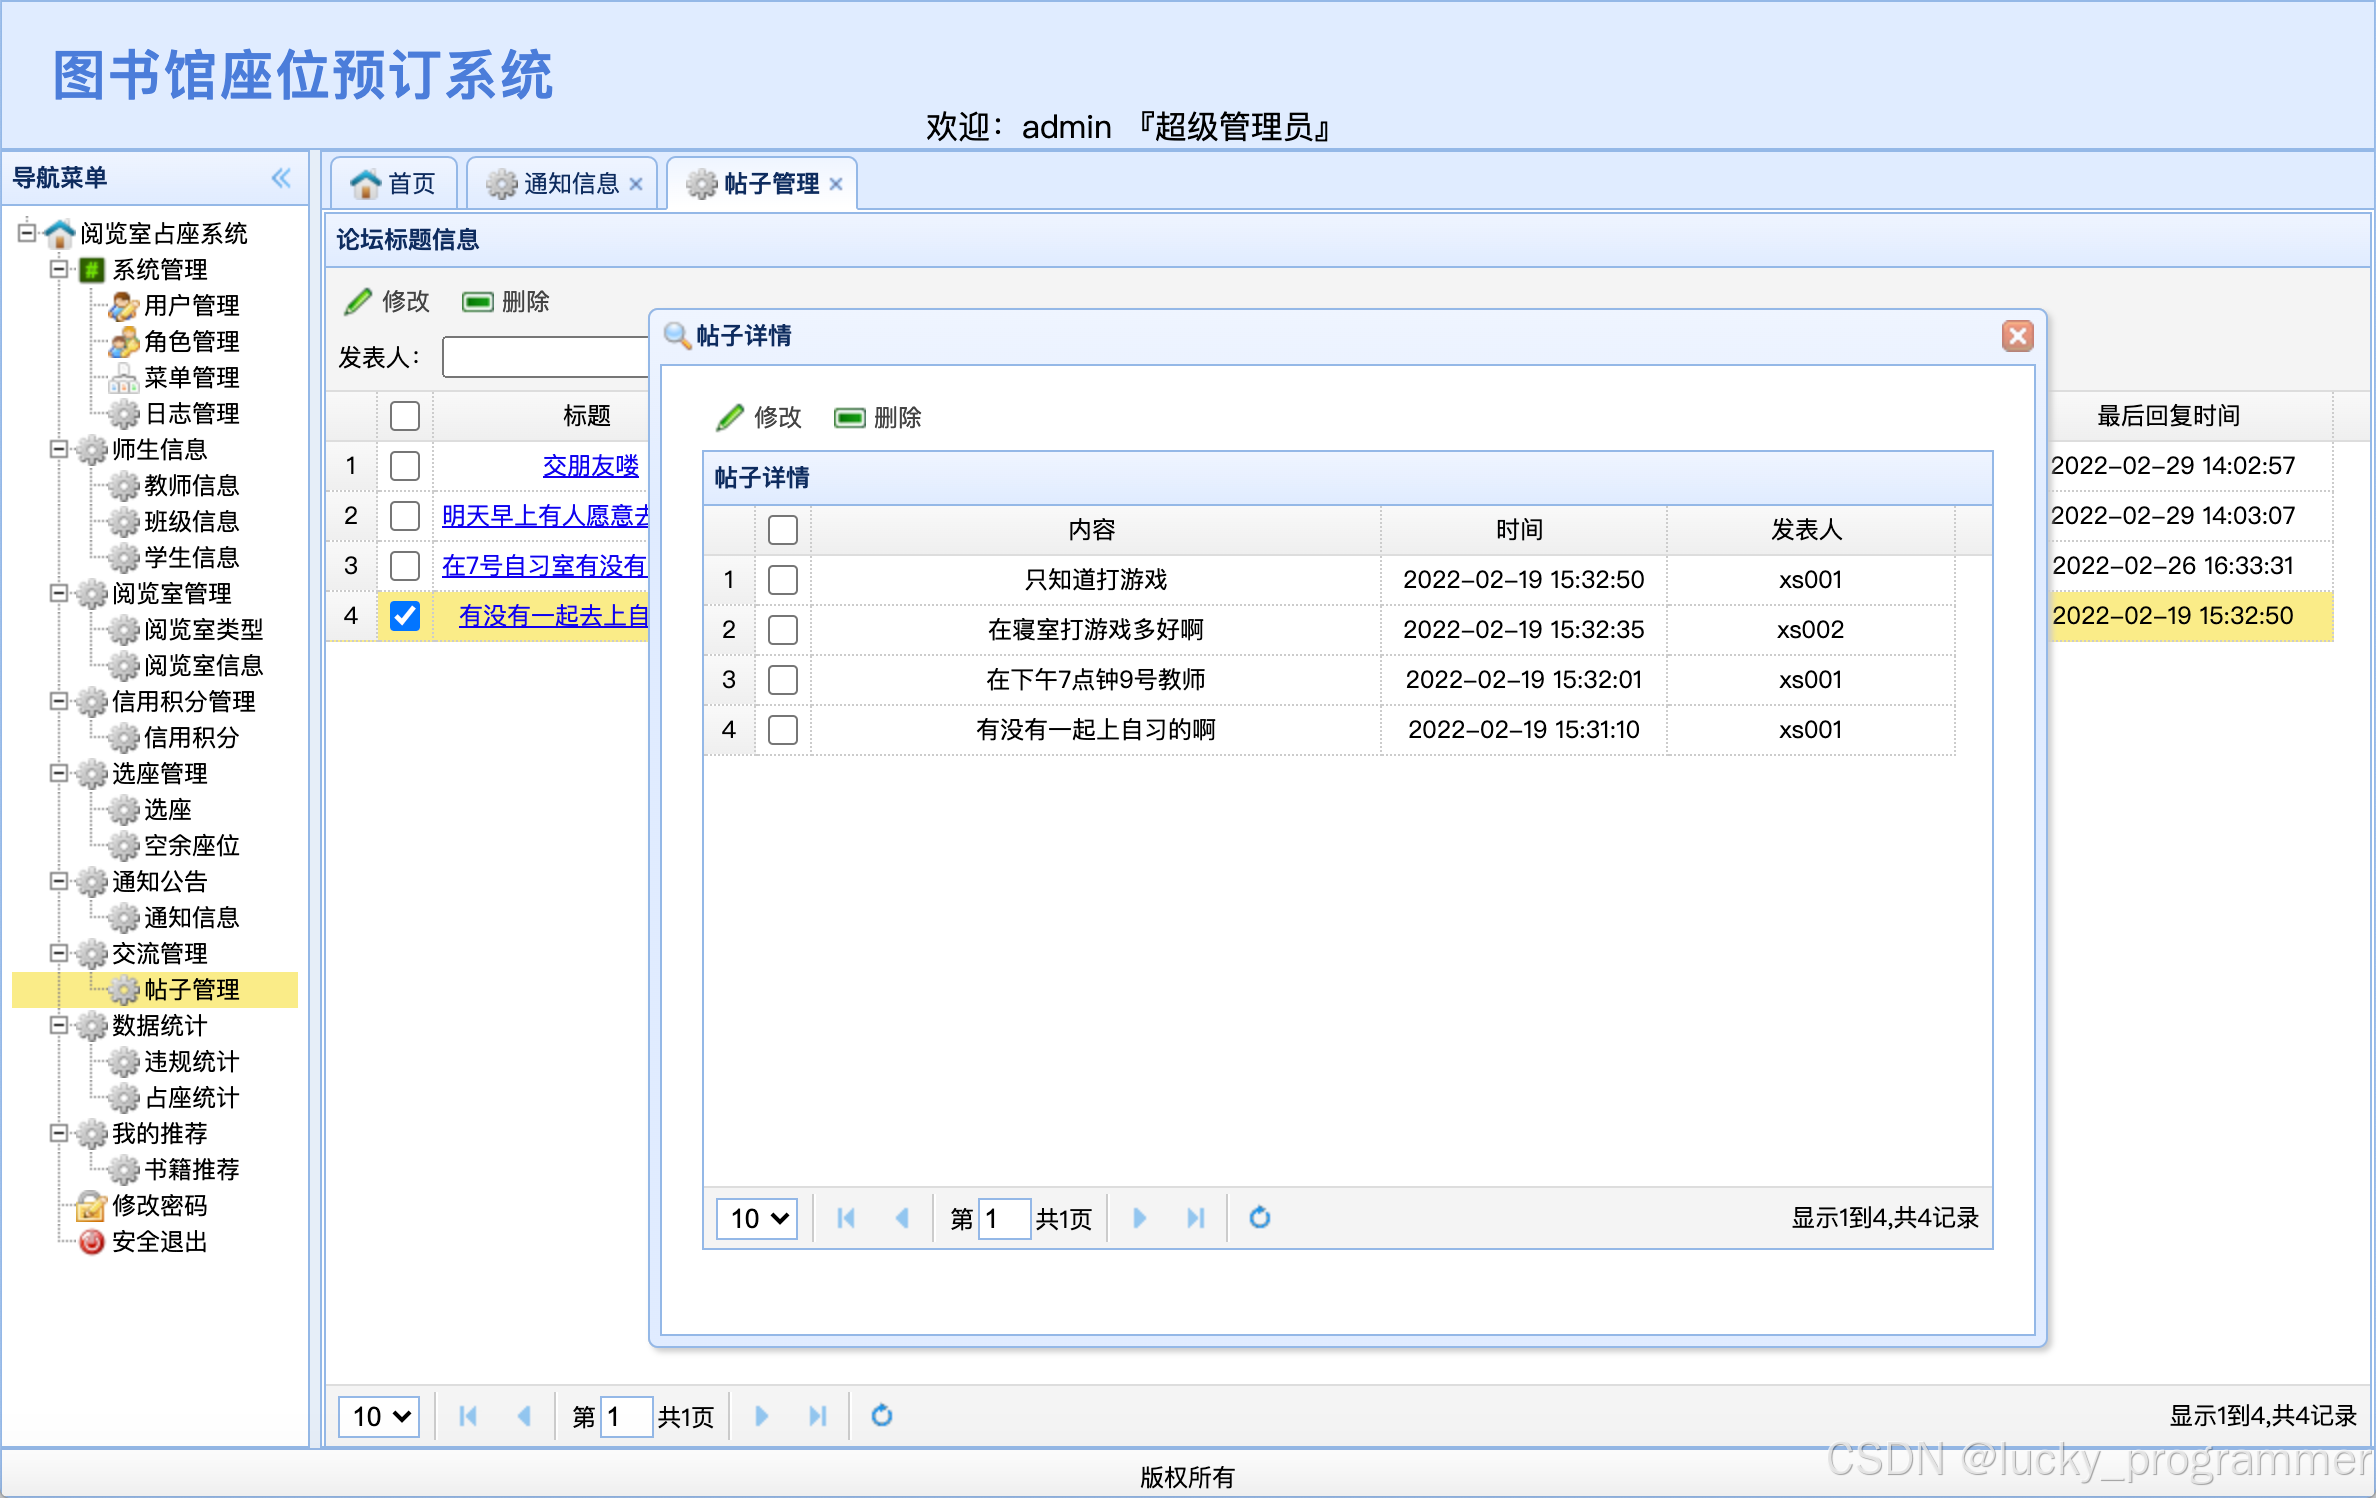Collapse the 交流管理 tree node

tap(59, 953)
